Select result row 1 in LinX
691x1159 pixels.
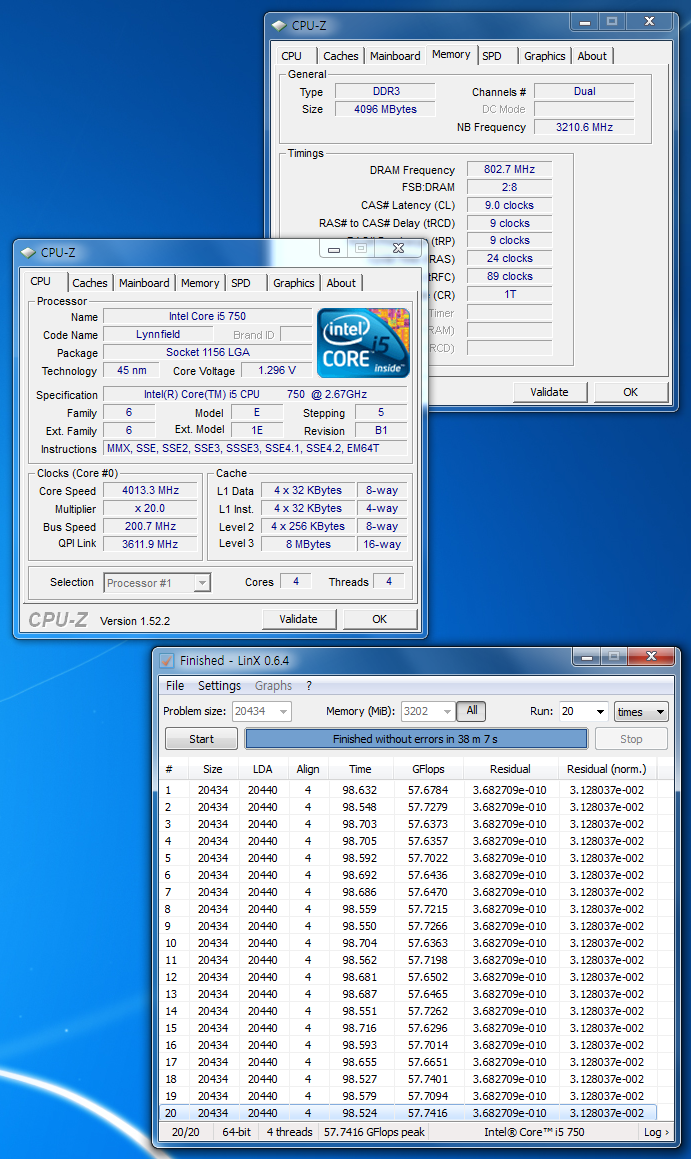tap(408, 790)
